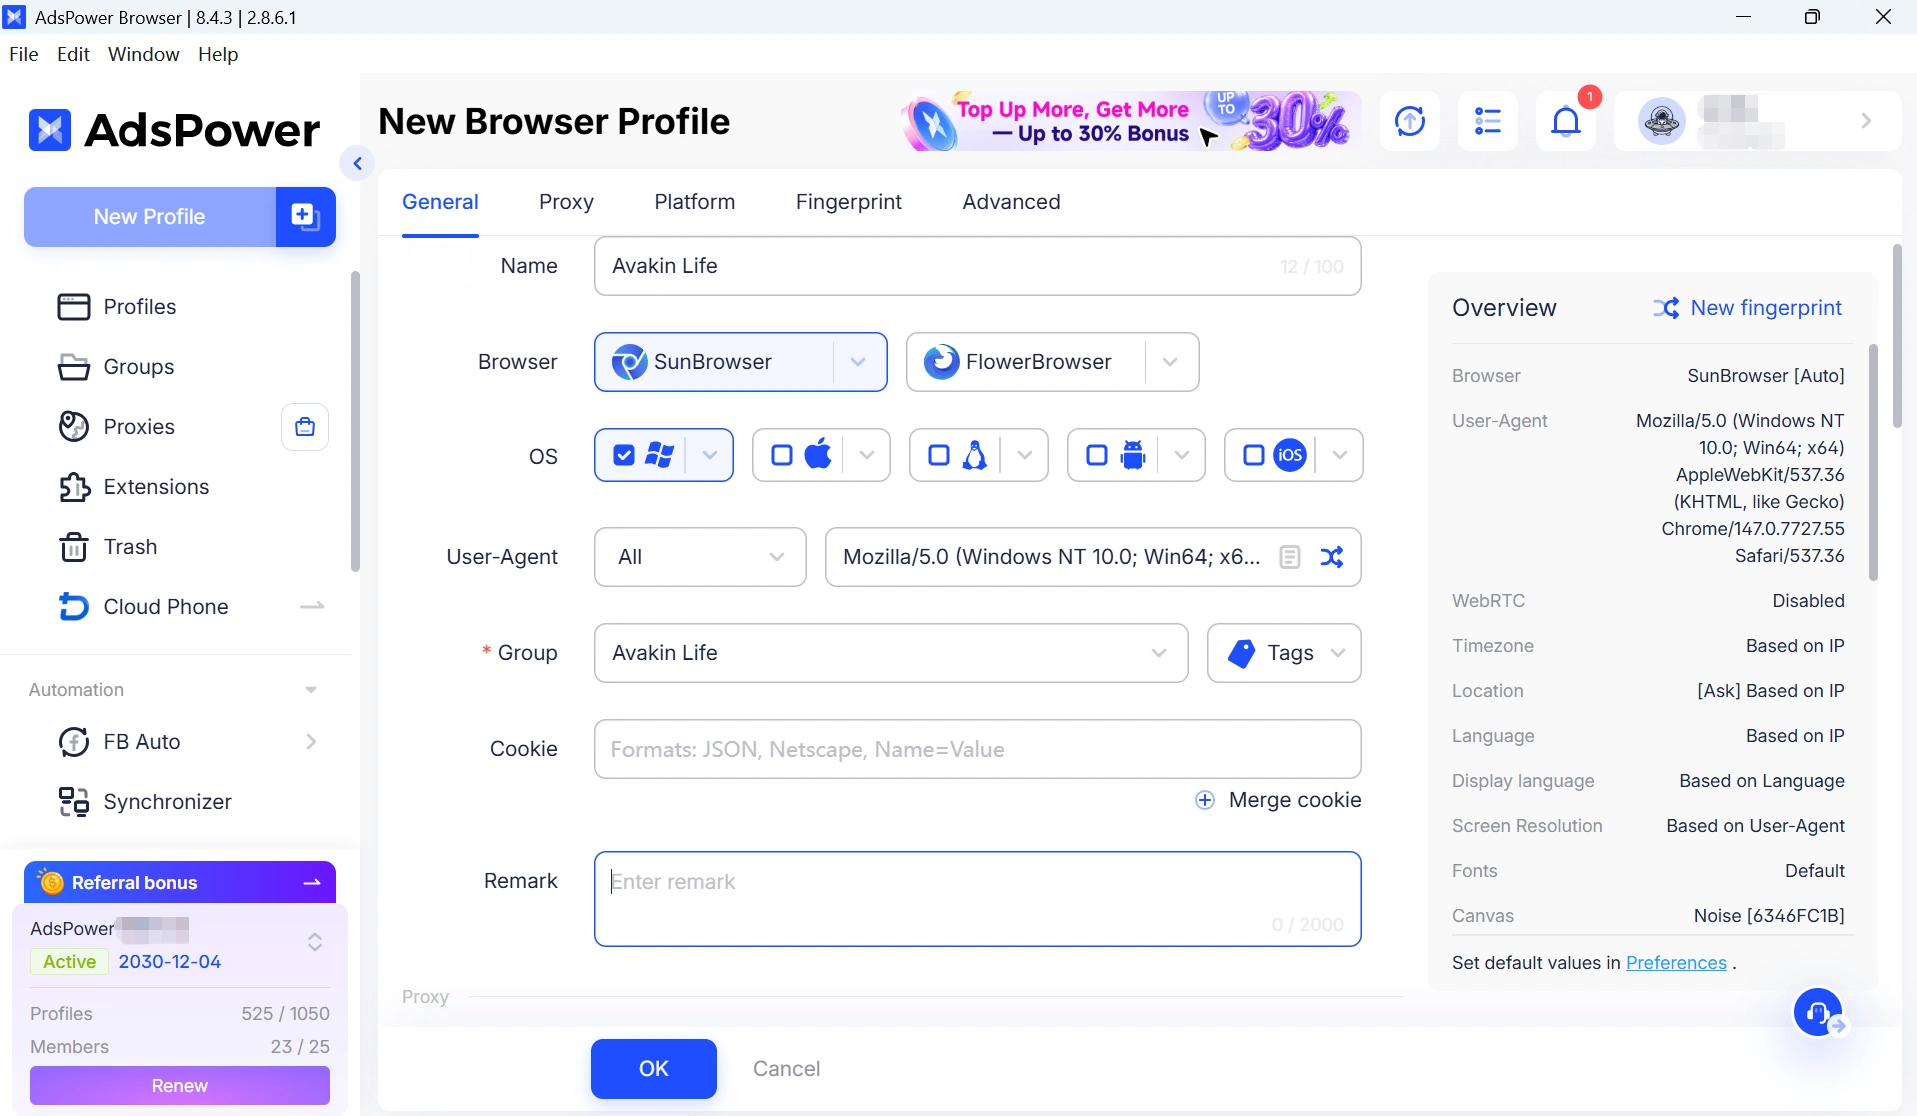Screen dimensions: 1917x1116
Task: Toggle the Linux OS checkbox
Action: coord(939,456)
